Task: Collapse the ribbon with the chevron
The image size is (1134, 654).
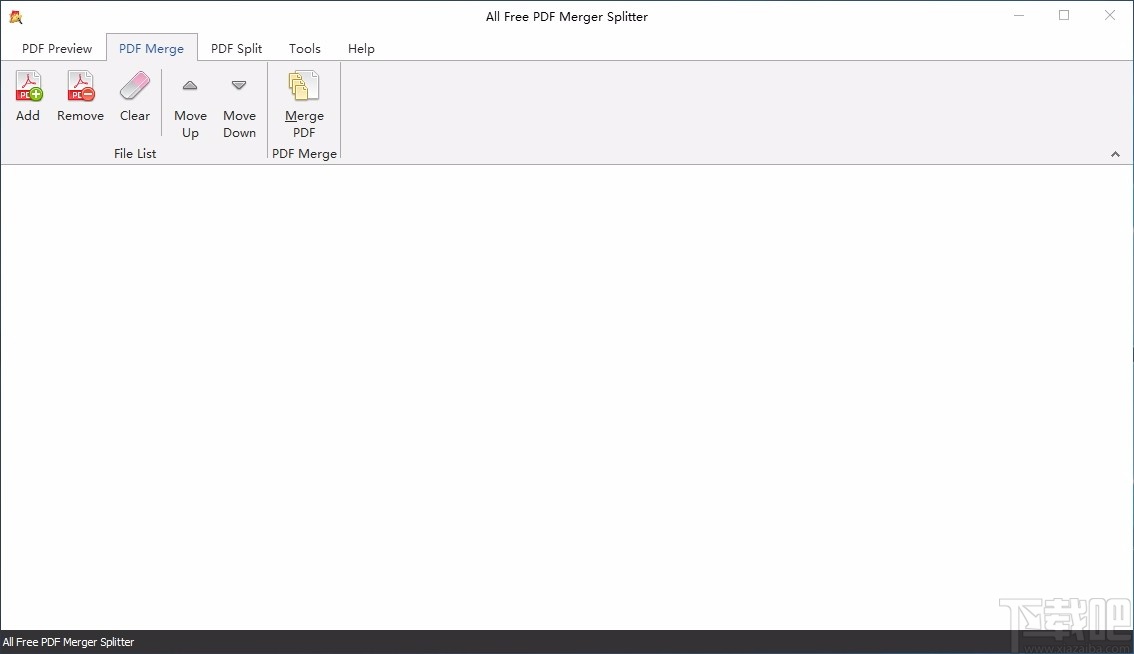Action: tap(1115, 154)
